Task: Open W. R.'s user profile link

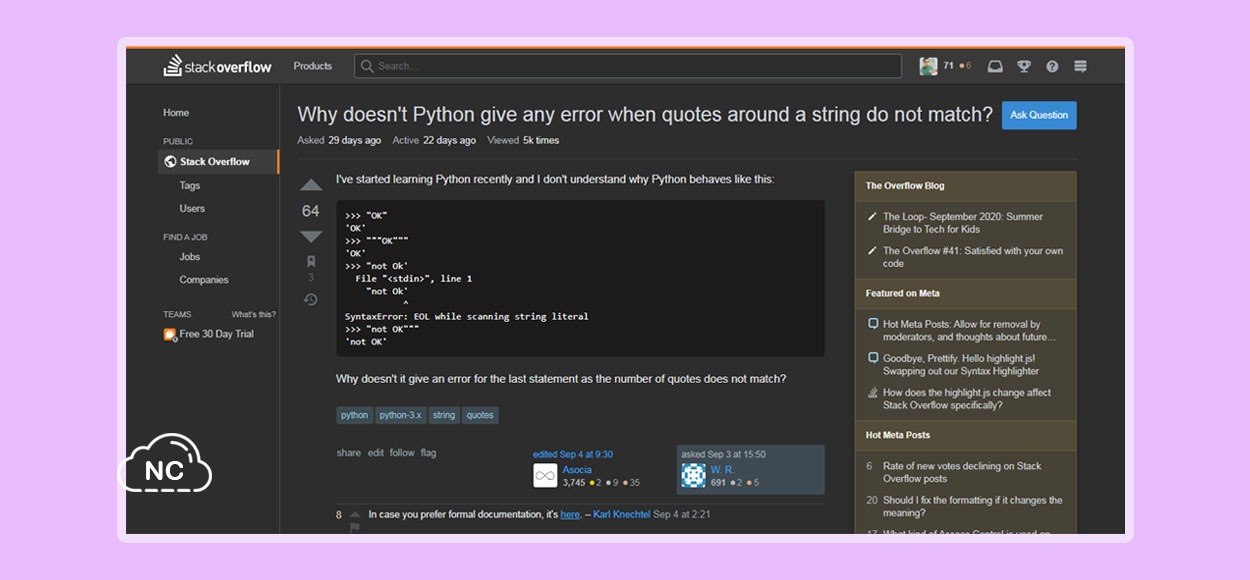Action: coord(722,470)
